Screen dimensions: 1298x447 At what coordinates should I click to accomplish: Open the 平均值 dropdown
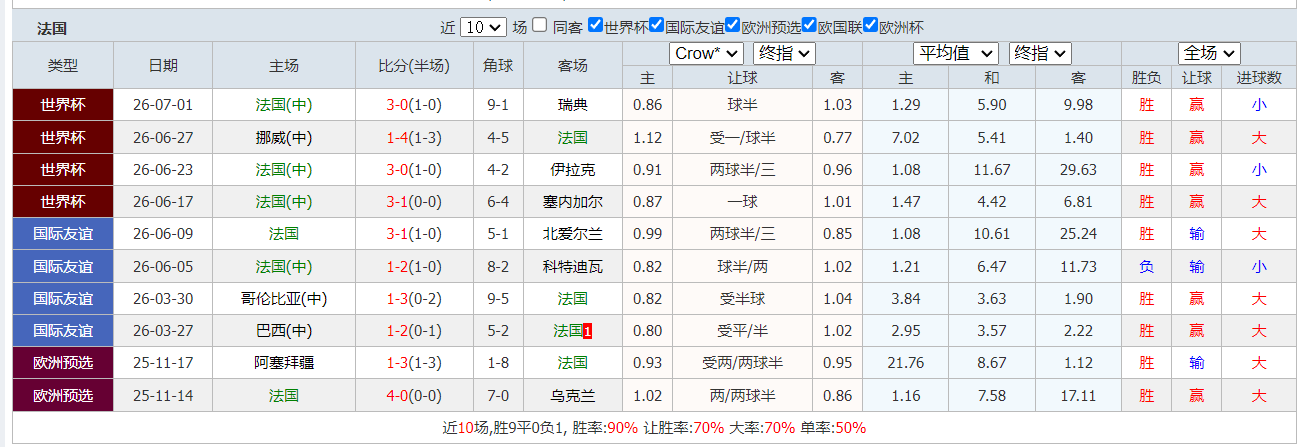click(x=956, y=53)
